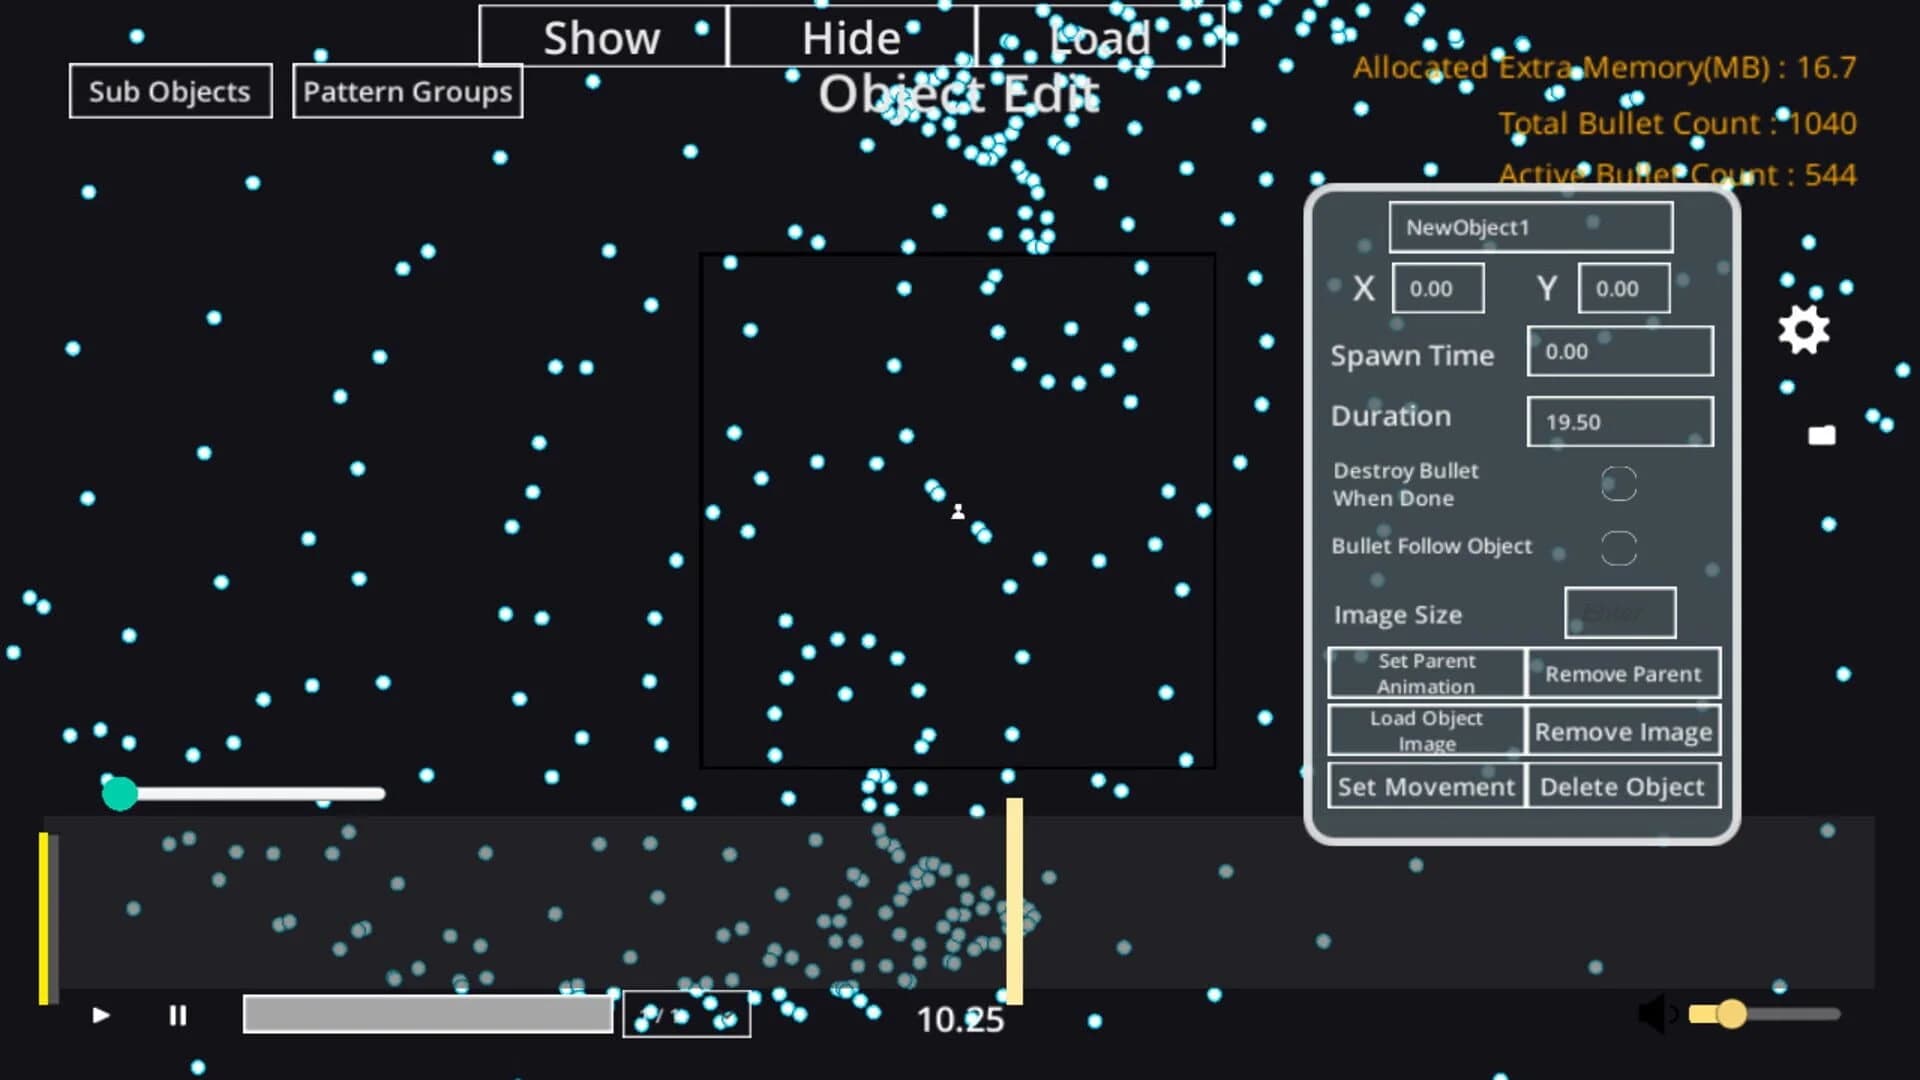Click Set Parent Animation
This screenshot has height=1080, width=1920.
[1426, 673]
